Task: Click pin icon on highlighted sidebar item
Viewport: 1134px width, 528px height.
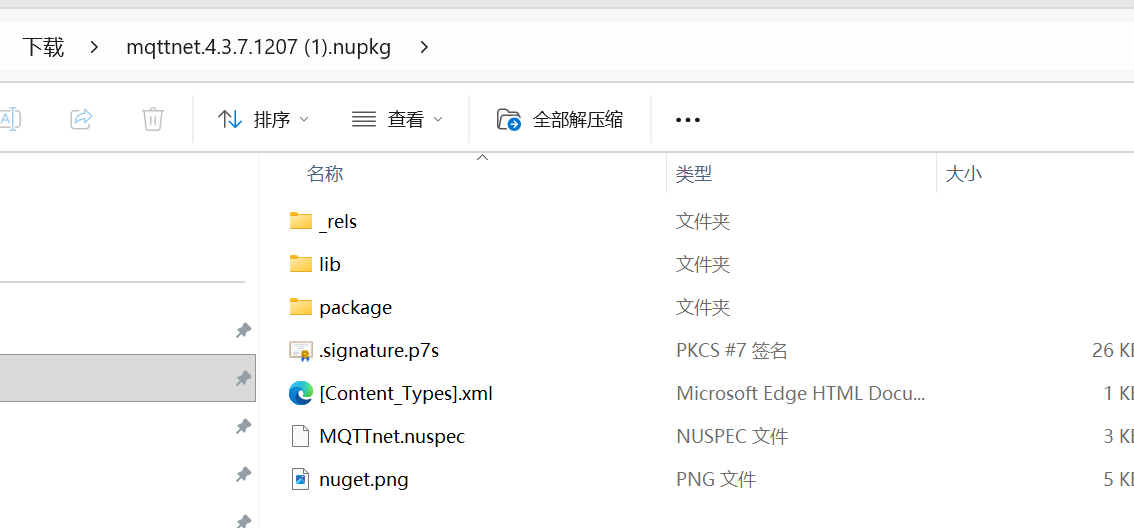Action: coord(244,378)
